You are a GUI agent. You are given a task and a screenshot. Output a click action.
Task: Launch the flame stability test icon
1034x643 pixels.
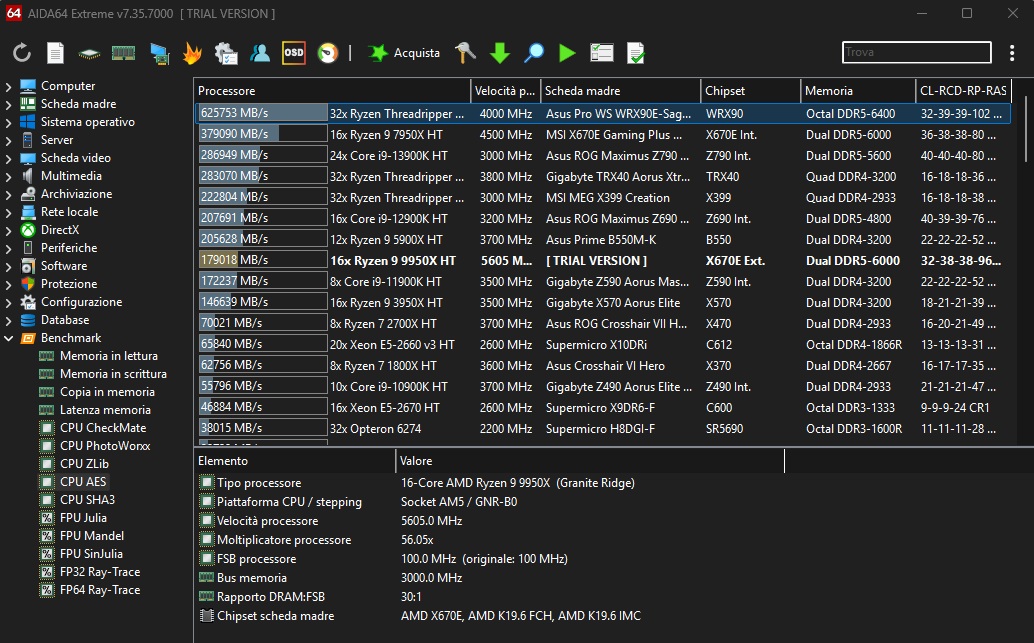[x=192, y=53]
